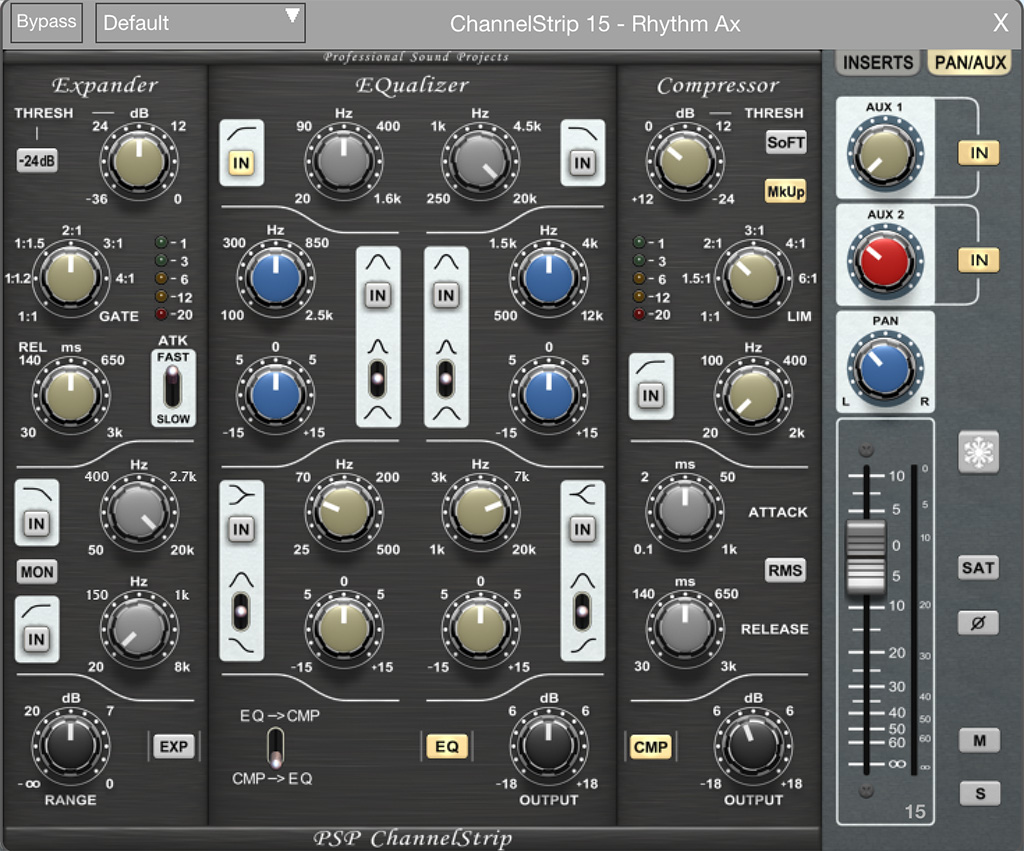Click the Bypass button
Viewport: 1024px width, 851px height.
pyautogui.click(x=46, y=22)
